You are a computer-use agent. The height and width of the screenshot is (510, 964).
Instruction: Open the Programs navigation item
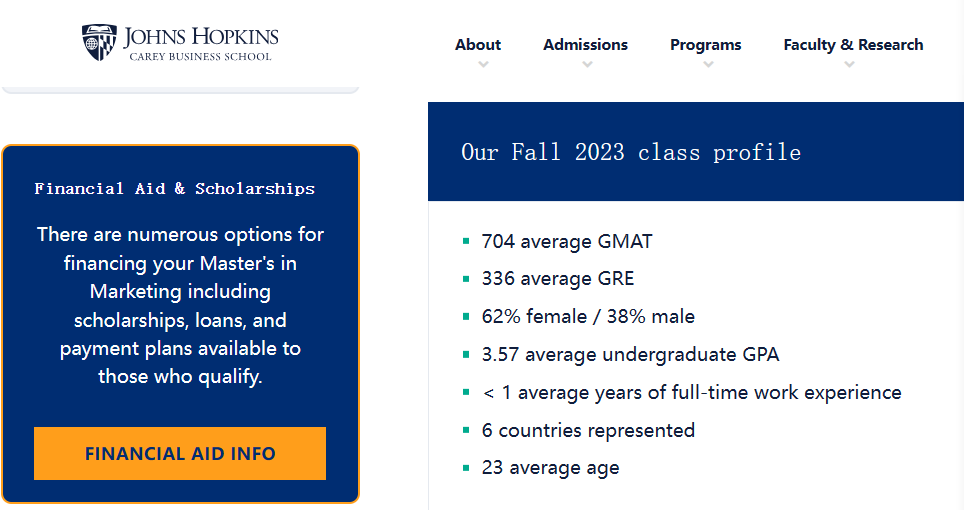coord(705,44)
